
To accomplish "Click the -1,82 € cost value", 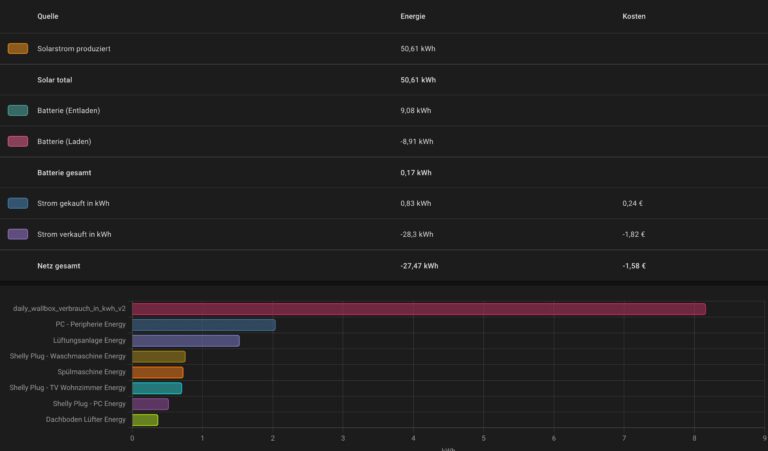I will point(634,234).
